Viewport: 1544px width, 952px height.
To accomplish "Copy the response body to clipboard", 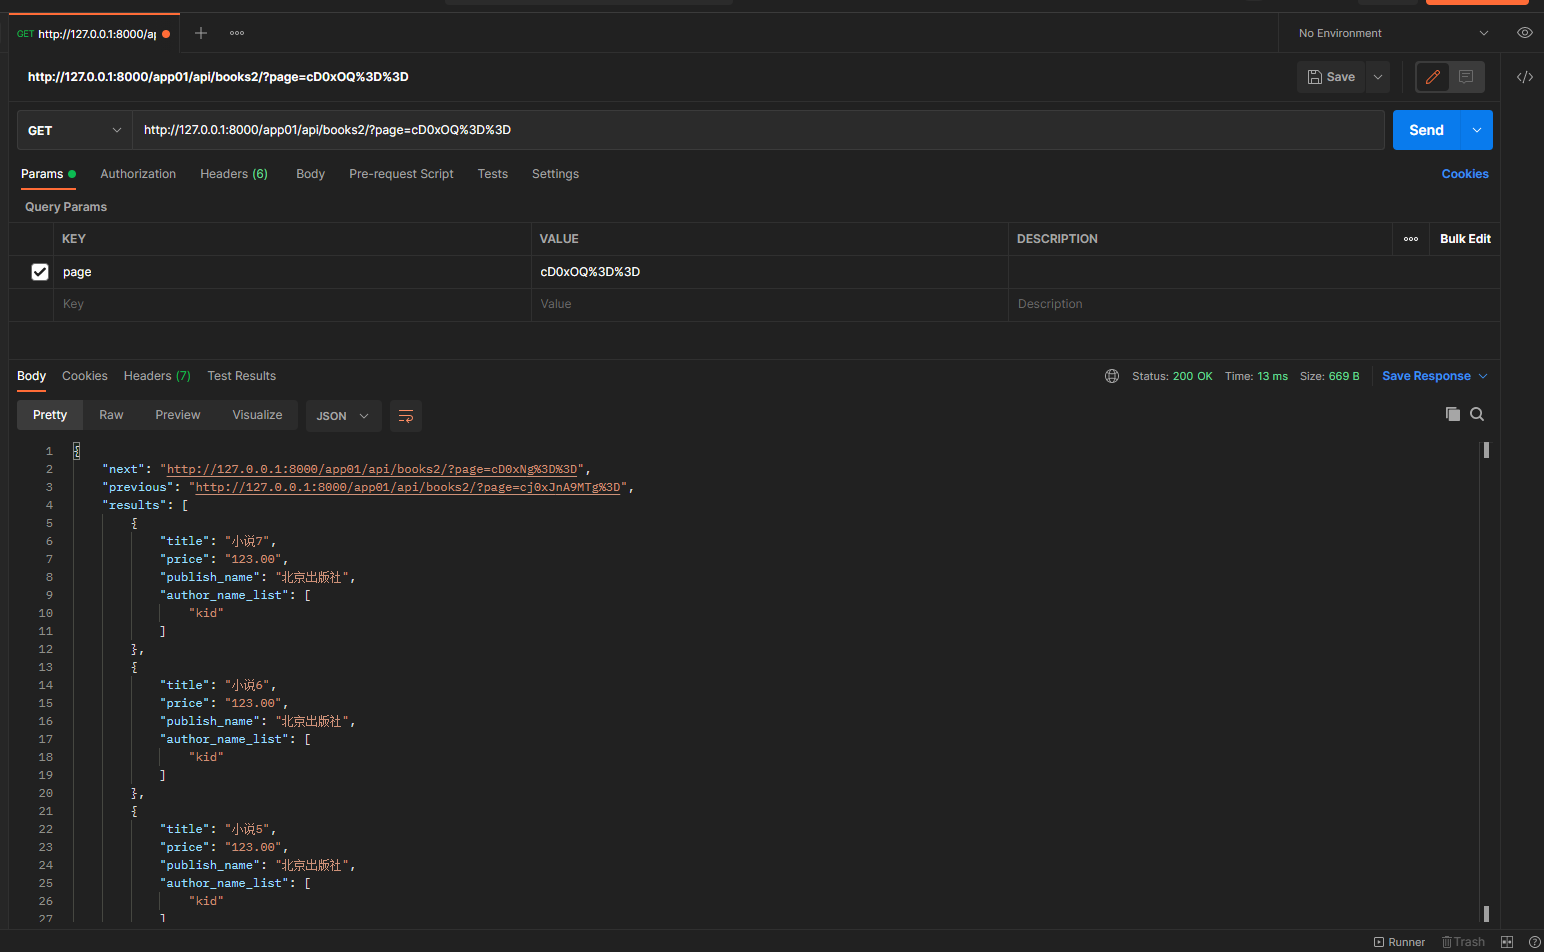I will [1453, 414].
